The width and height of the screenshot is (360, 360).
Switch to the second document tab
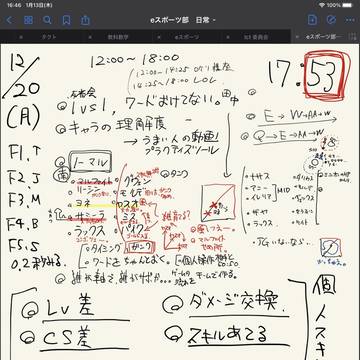[x=118, y=37]
